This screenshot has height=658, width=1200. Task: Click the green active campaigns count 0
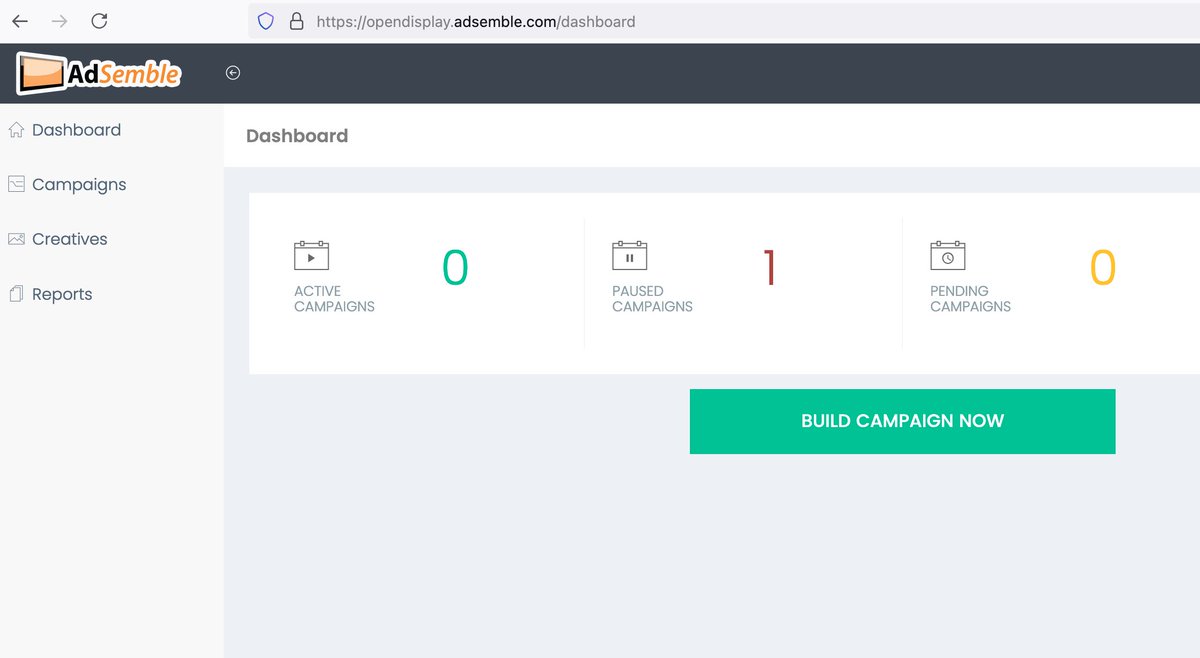click(455, 267)
